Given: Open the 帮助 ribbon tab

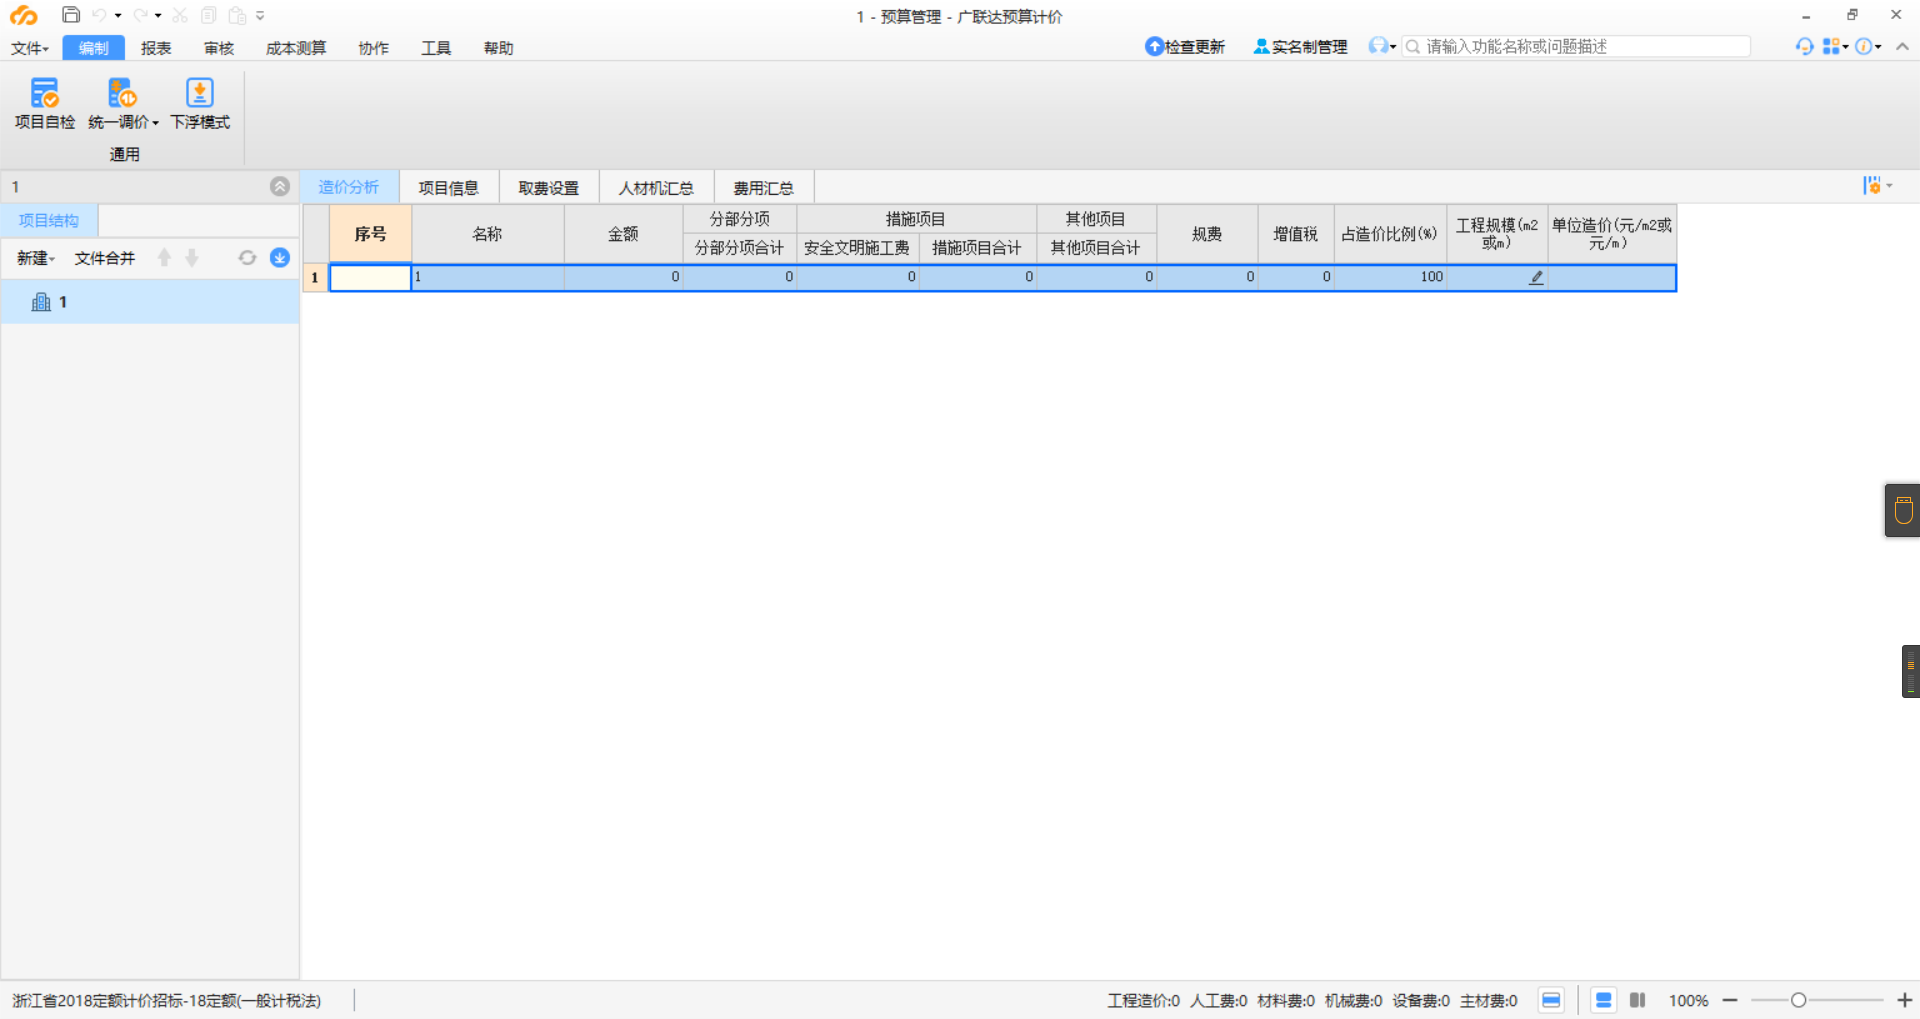Looking at the screenshot, I should 498,48.
